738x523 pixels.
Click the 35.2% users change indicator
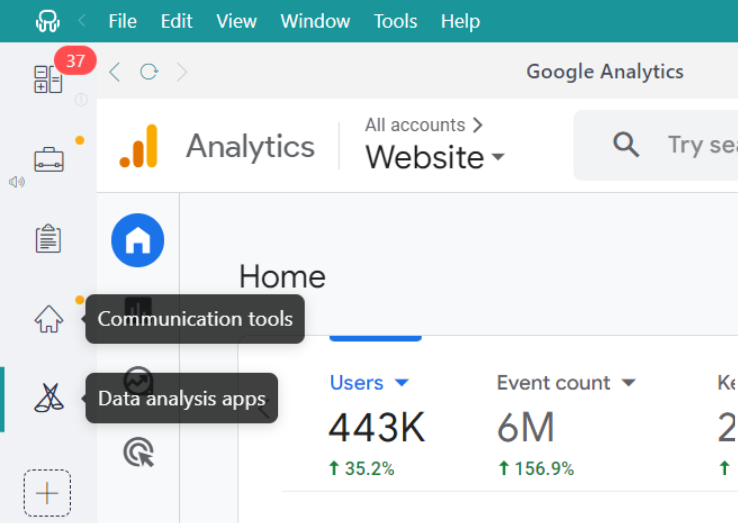(361, 468)
